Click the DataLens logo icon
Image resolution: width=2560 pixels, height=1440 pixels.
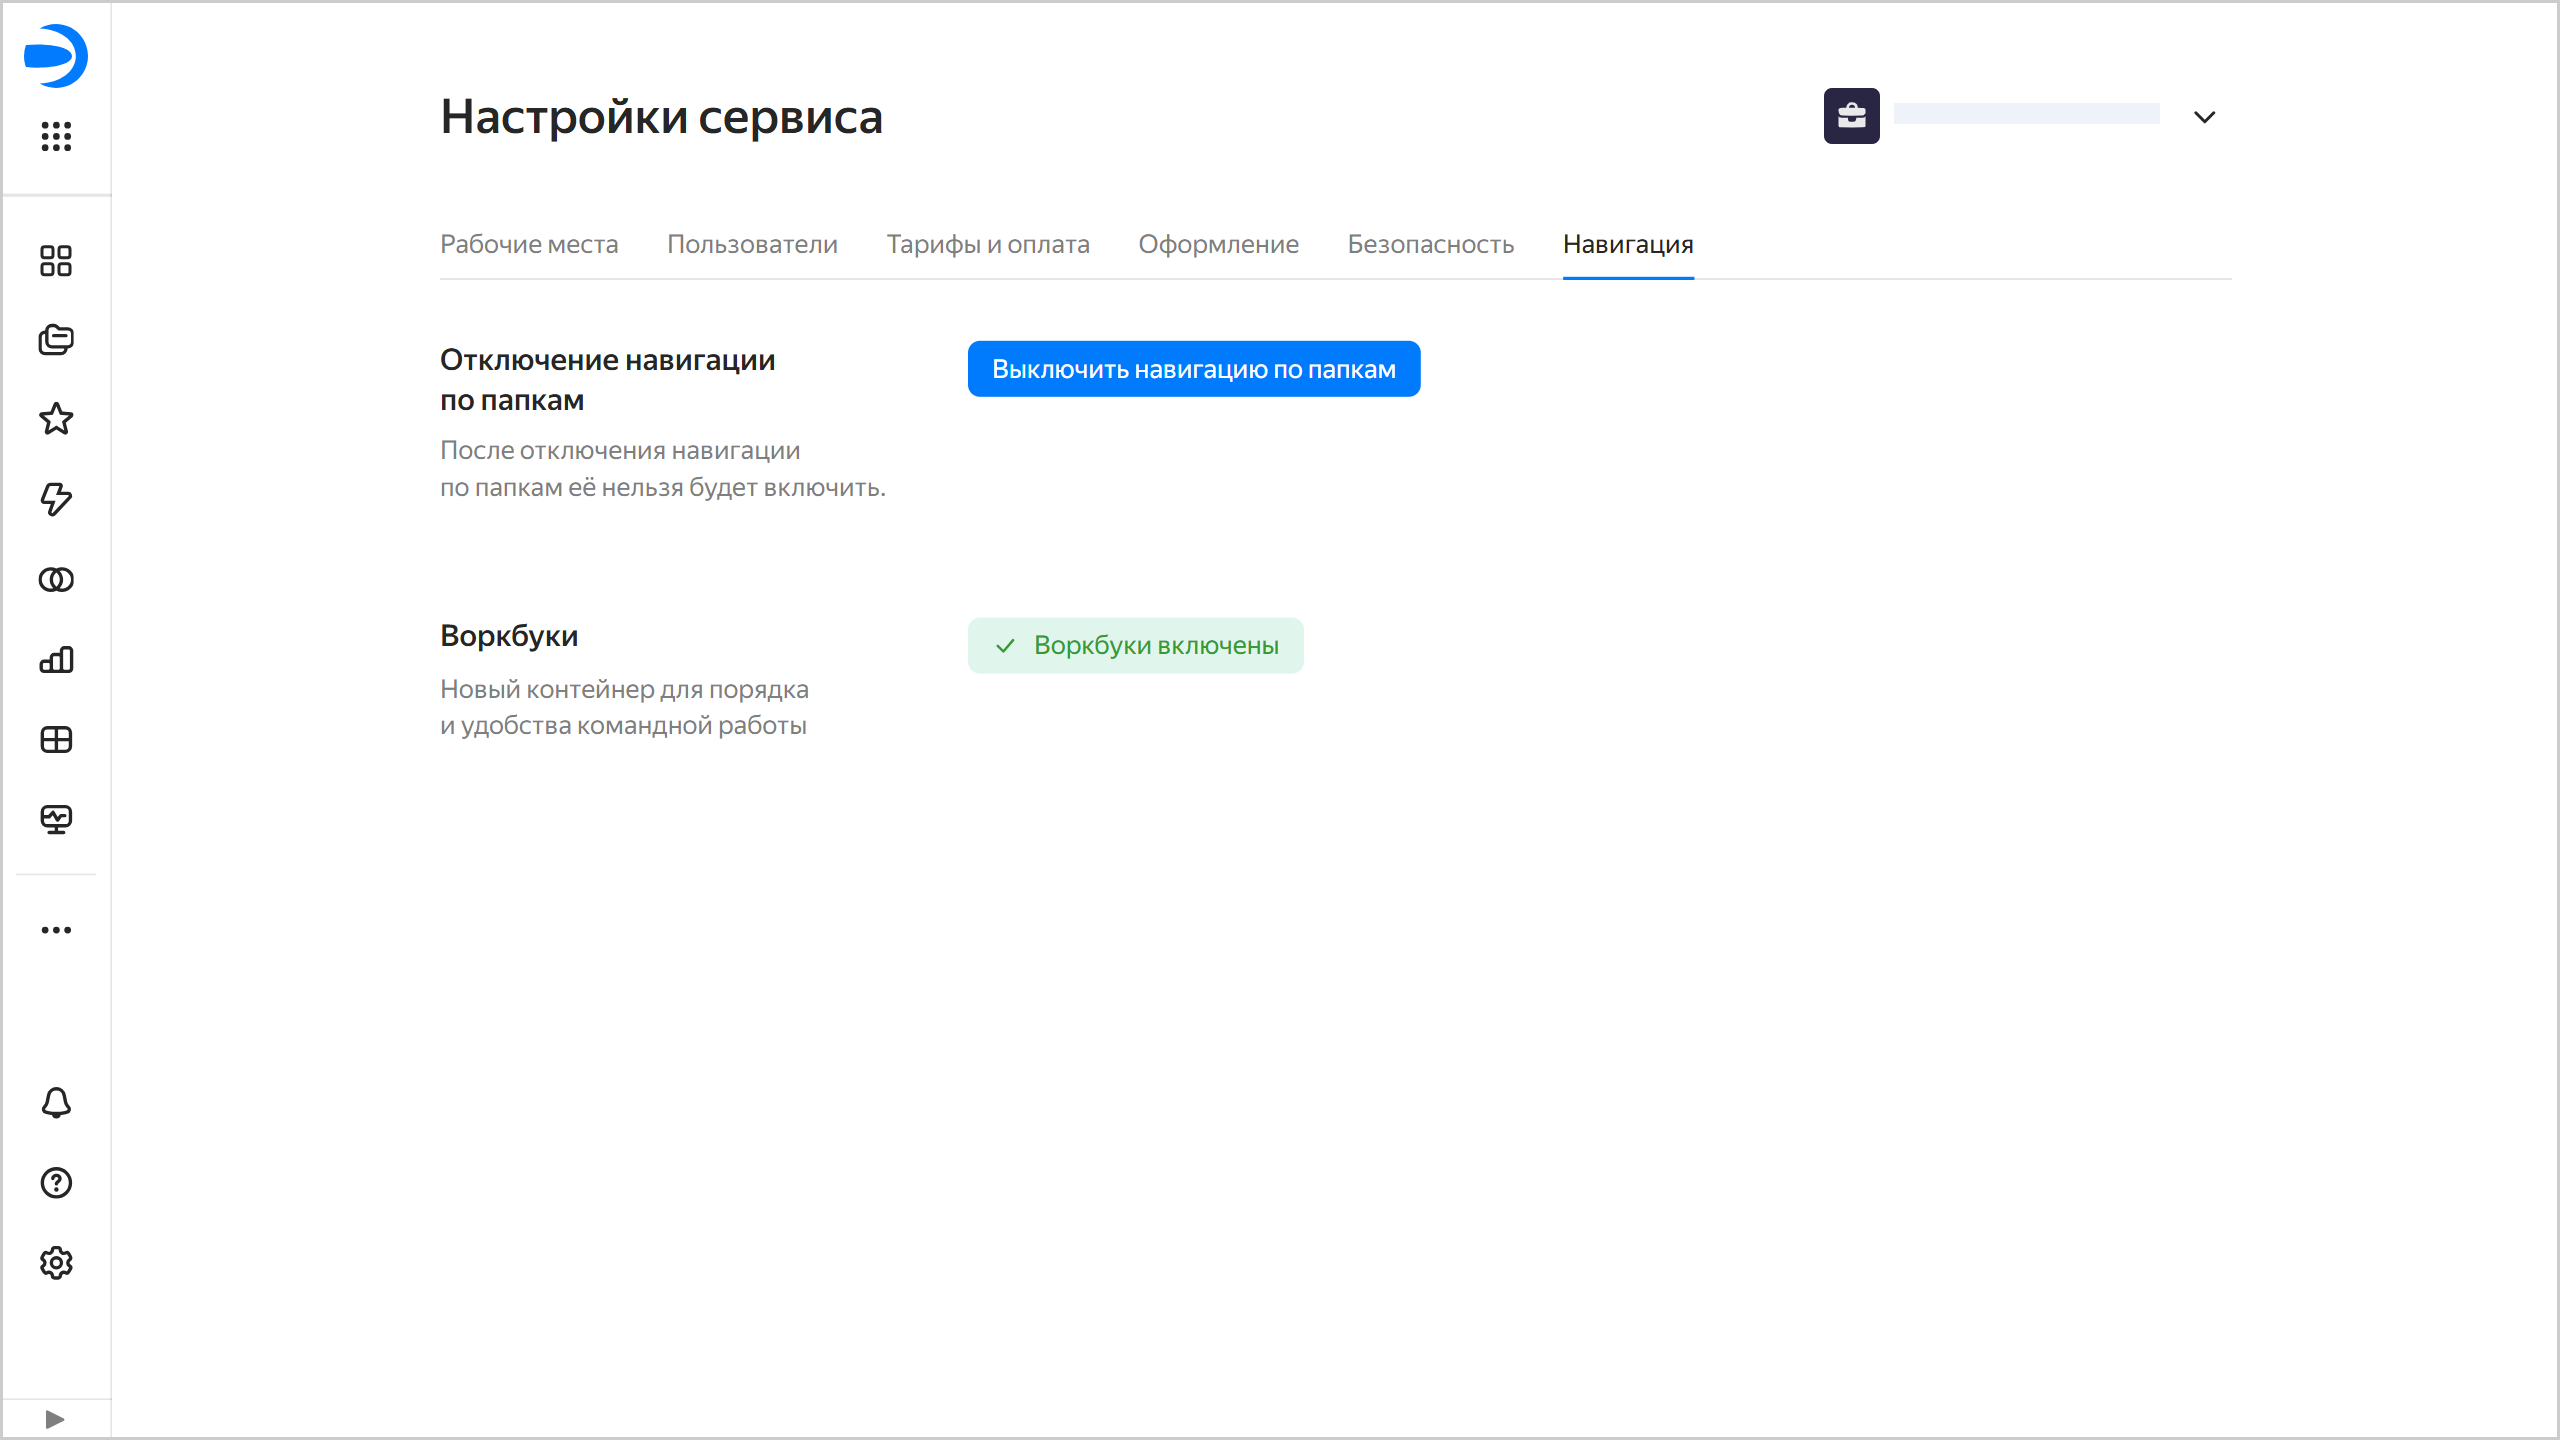coord(56,56)
